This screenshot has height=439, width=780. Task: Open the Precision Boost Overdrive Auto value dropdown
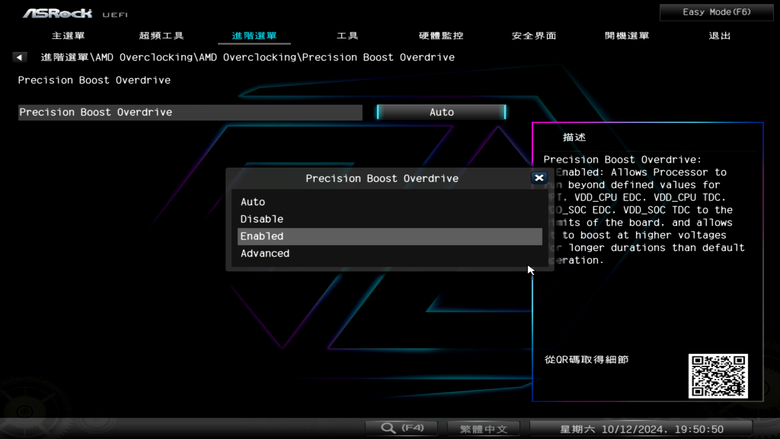(x=441, y=112)
